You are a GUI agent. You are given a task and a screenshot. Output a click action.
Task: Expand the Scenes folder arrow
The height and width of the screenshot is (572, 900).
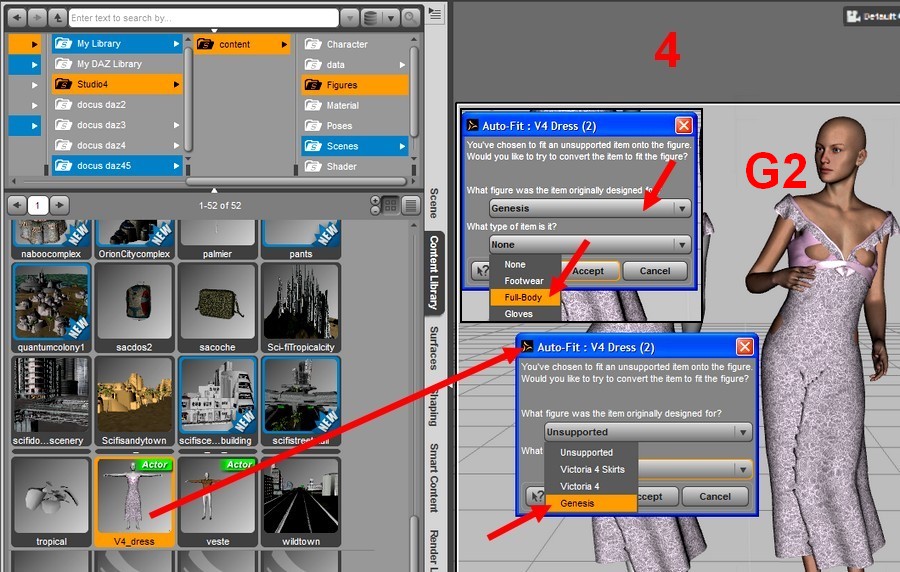click(x=402, y=146)
